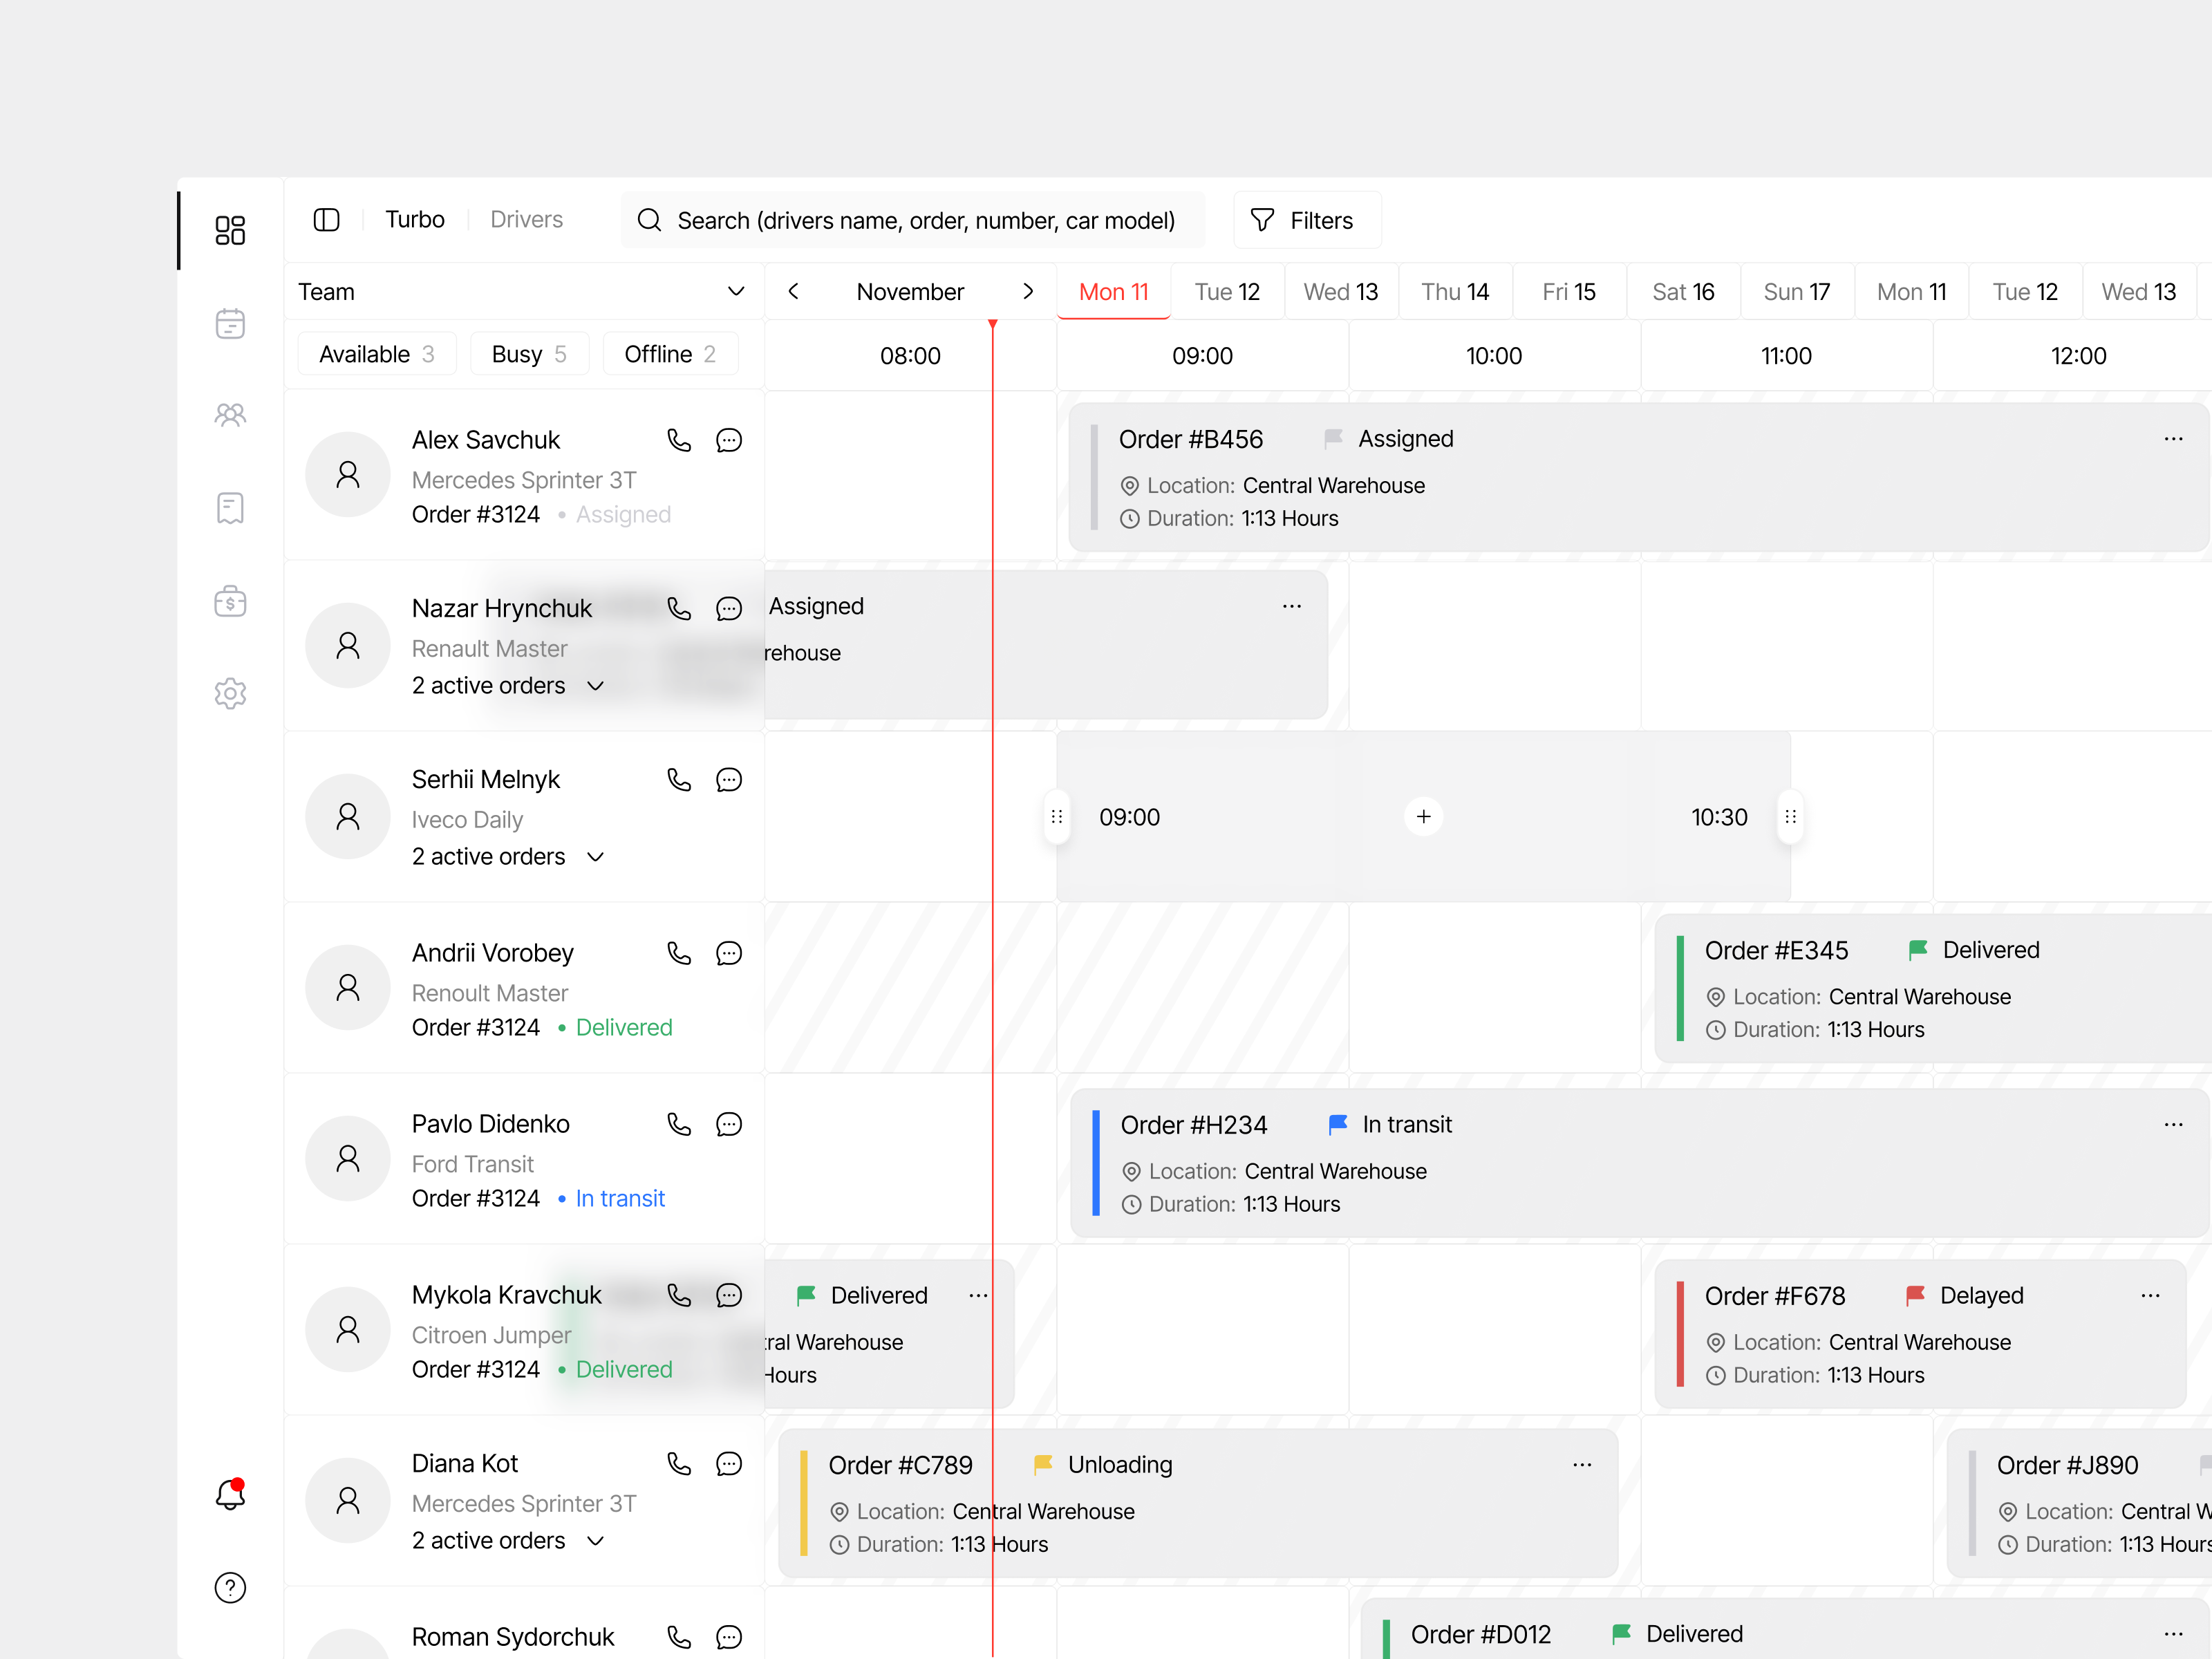
Task: Open more options on Order #F678 card
Action: [2150, 1296]
